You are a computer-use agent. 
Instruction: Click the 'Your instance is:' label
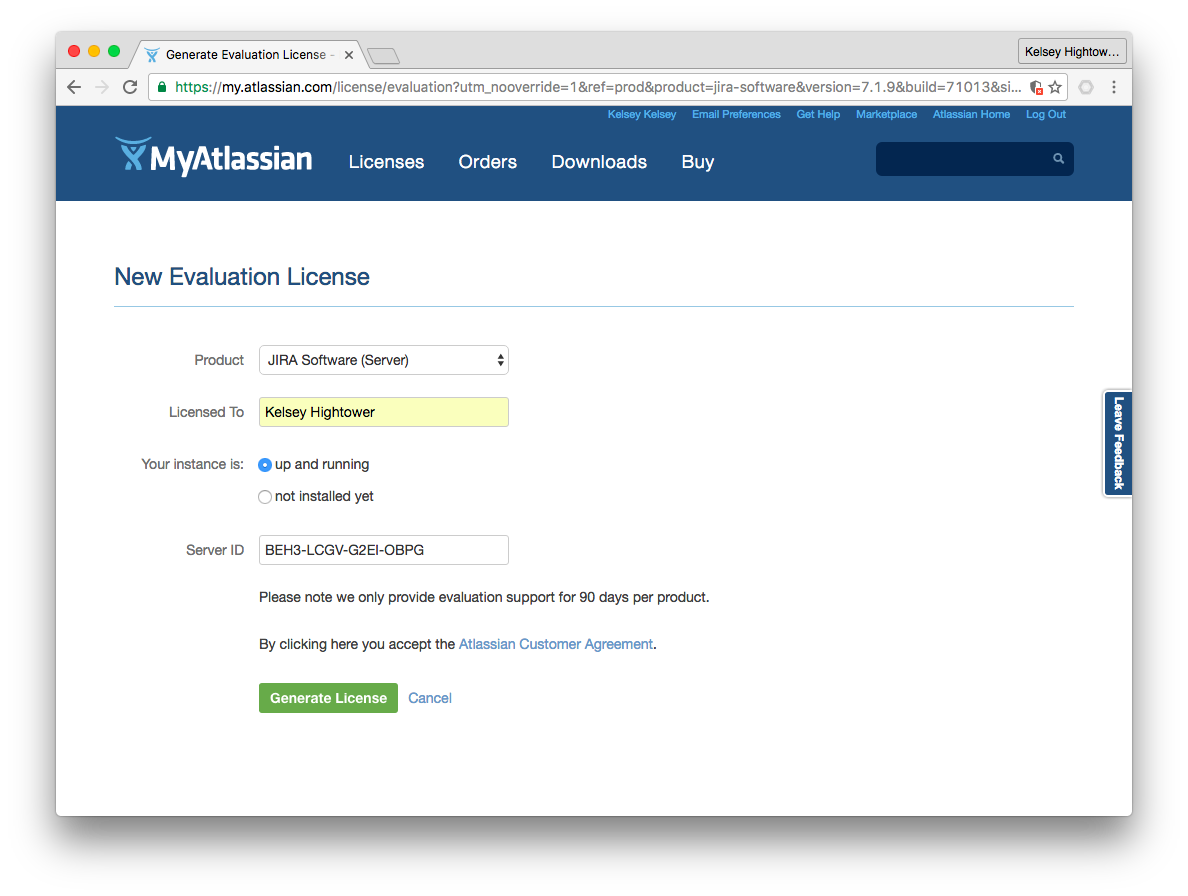[x=192, y=464]
